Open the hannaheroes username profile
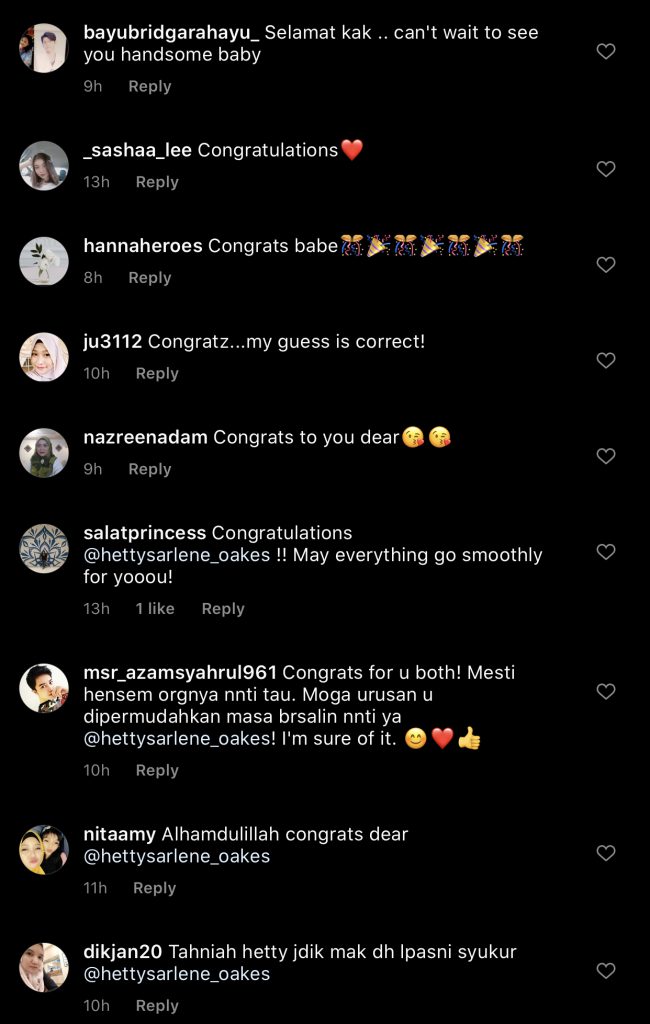 click(x=143, y=246)
